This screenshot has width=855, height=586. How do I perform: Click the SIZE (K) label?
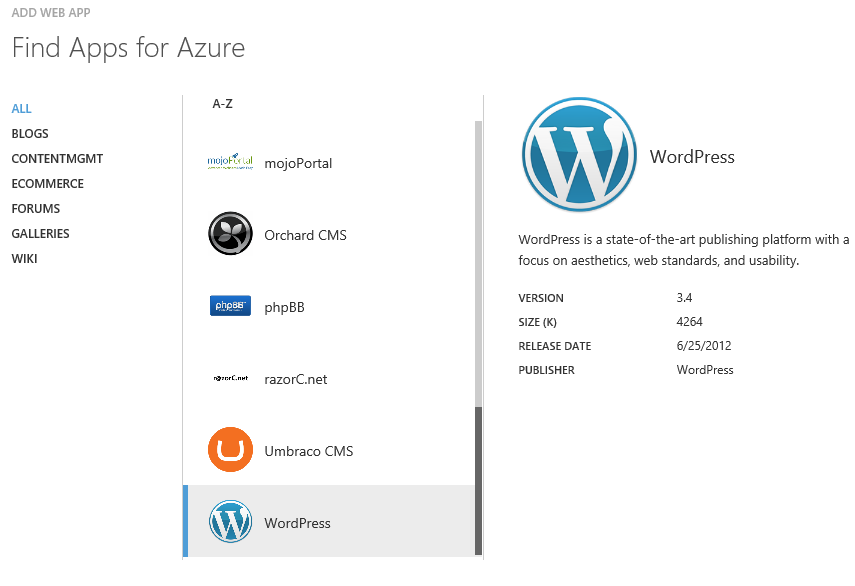point(538,322)
